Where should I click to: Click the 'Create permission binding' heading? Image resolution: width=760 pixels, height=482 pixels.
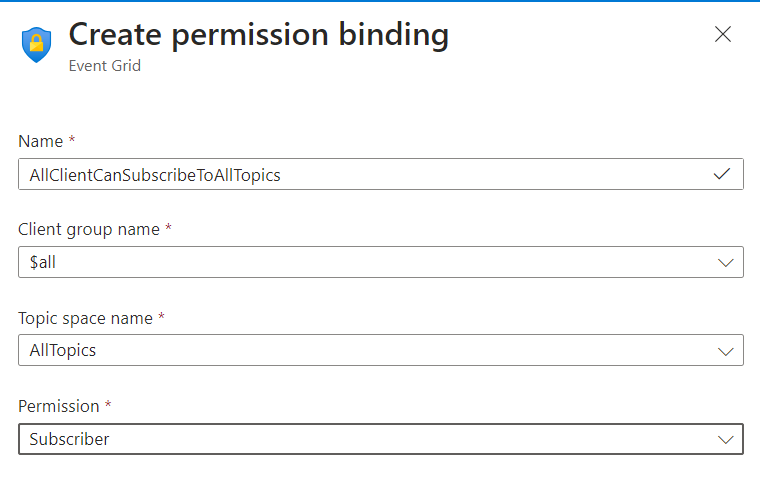258,34
